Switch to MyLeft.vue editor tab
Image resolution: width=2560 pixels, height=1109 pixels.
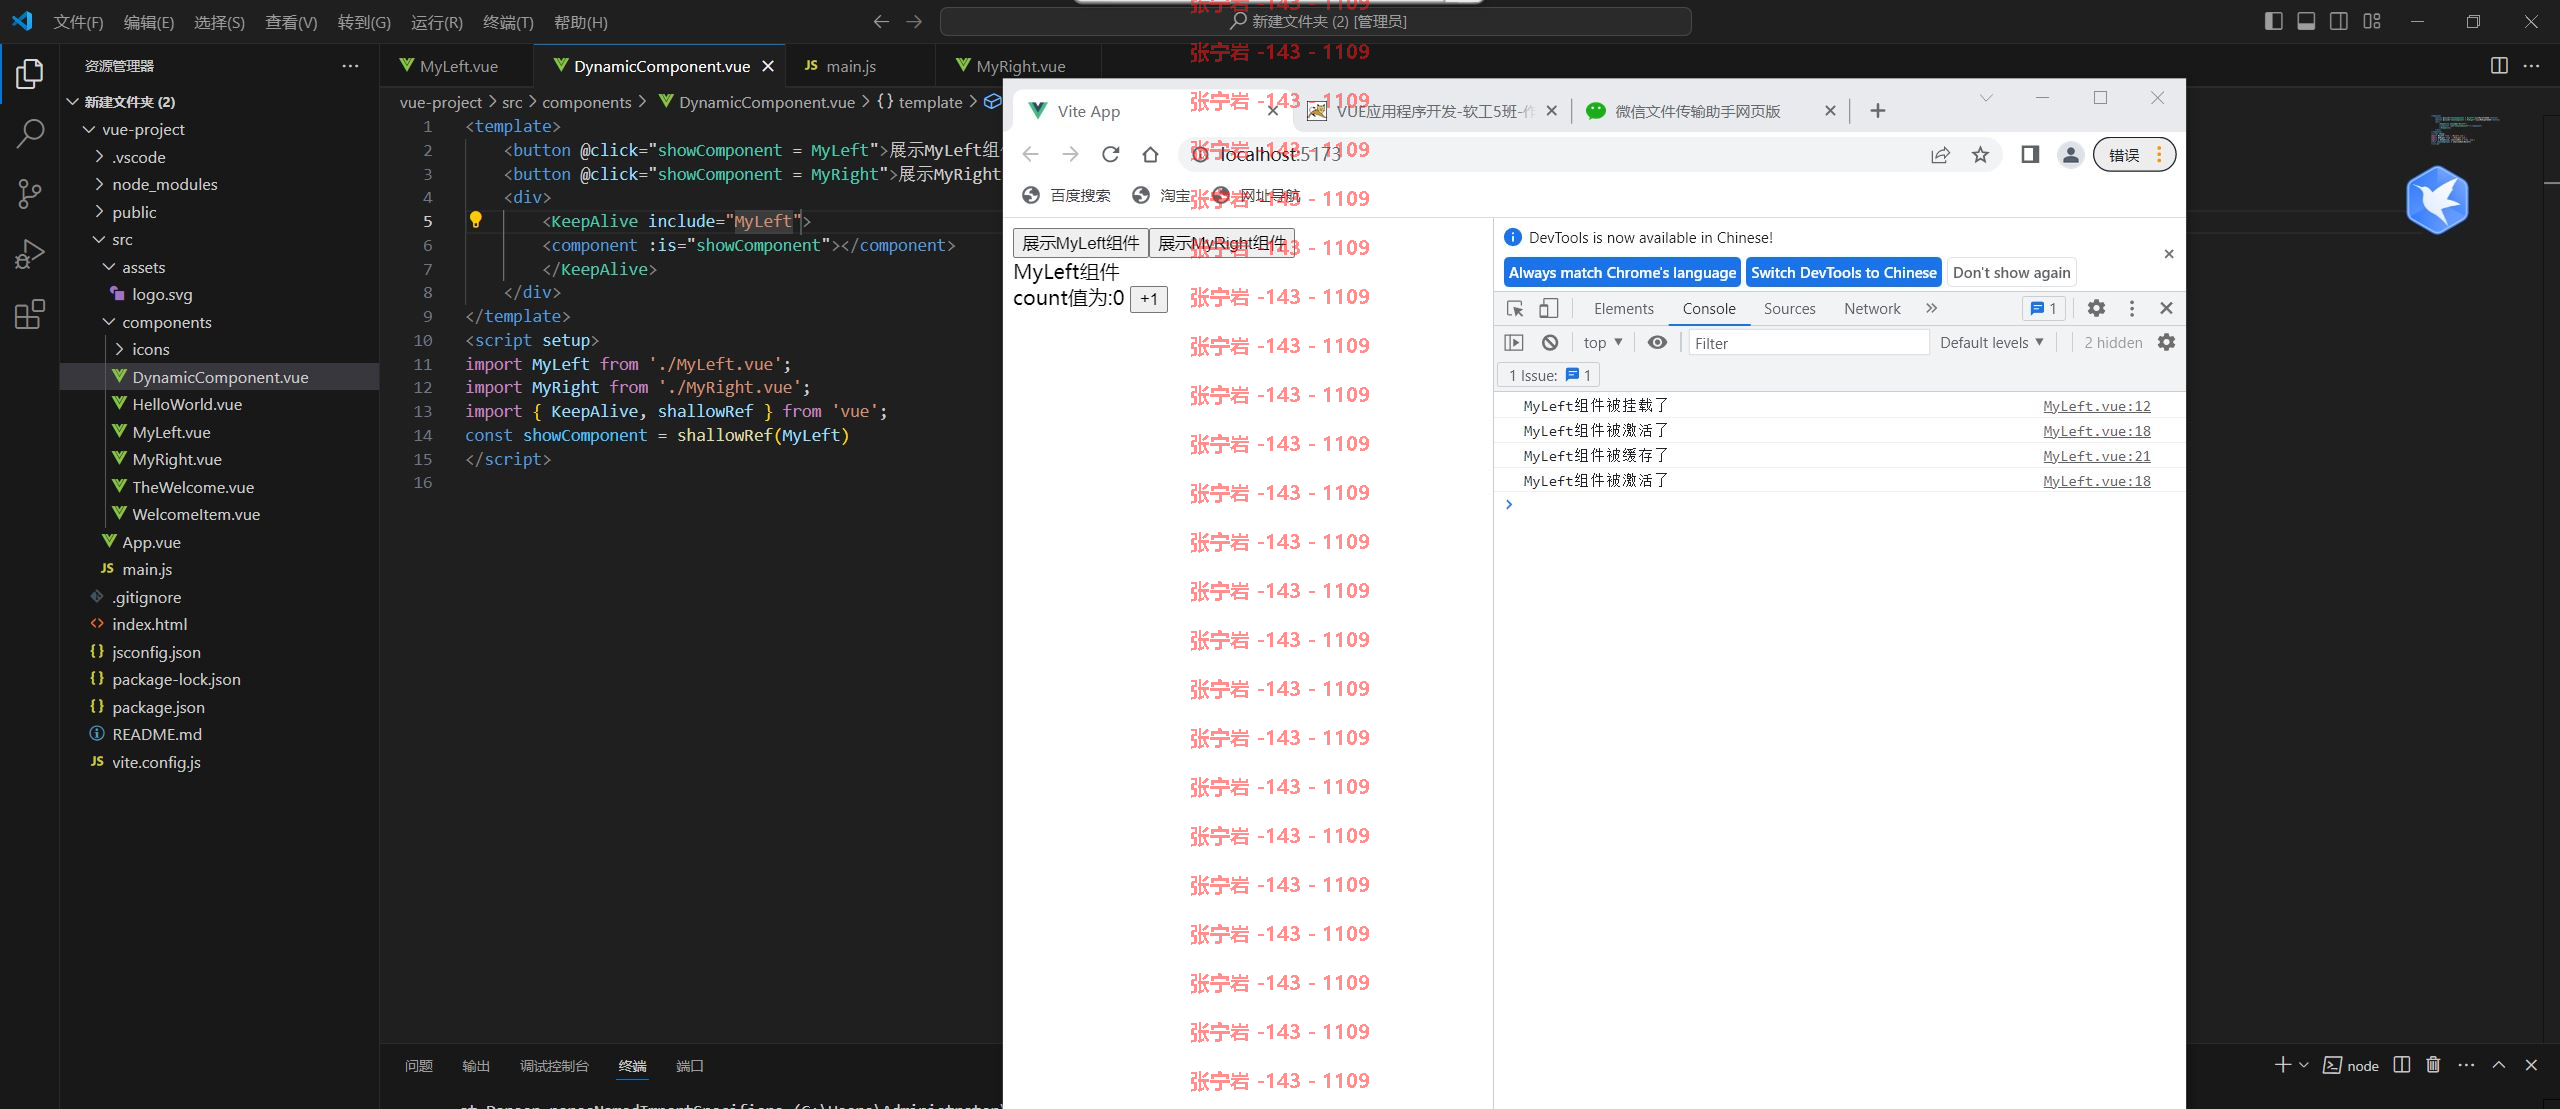coord(458,66)
